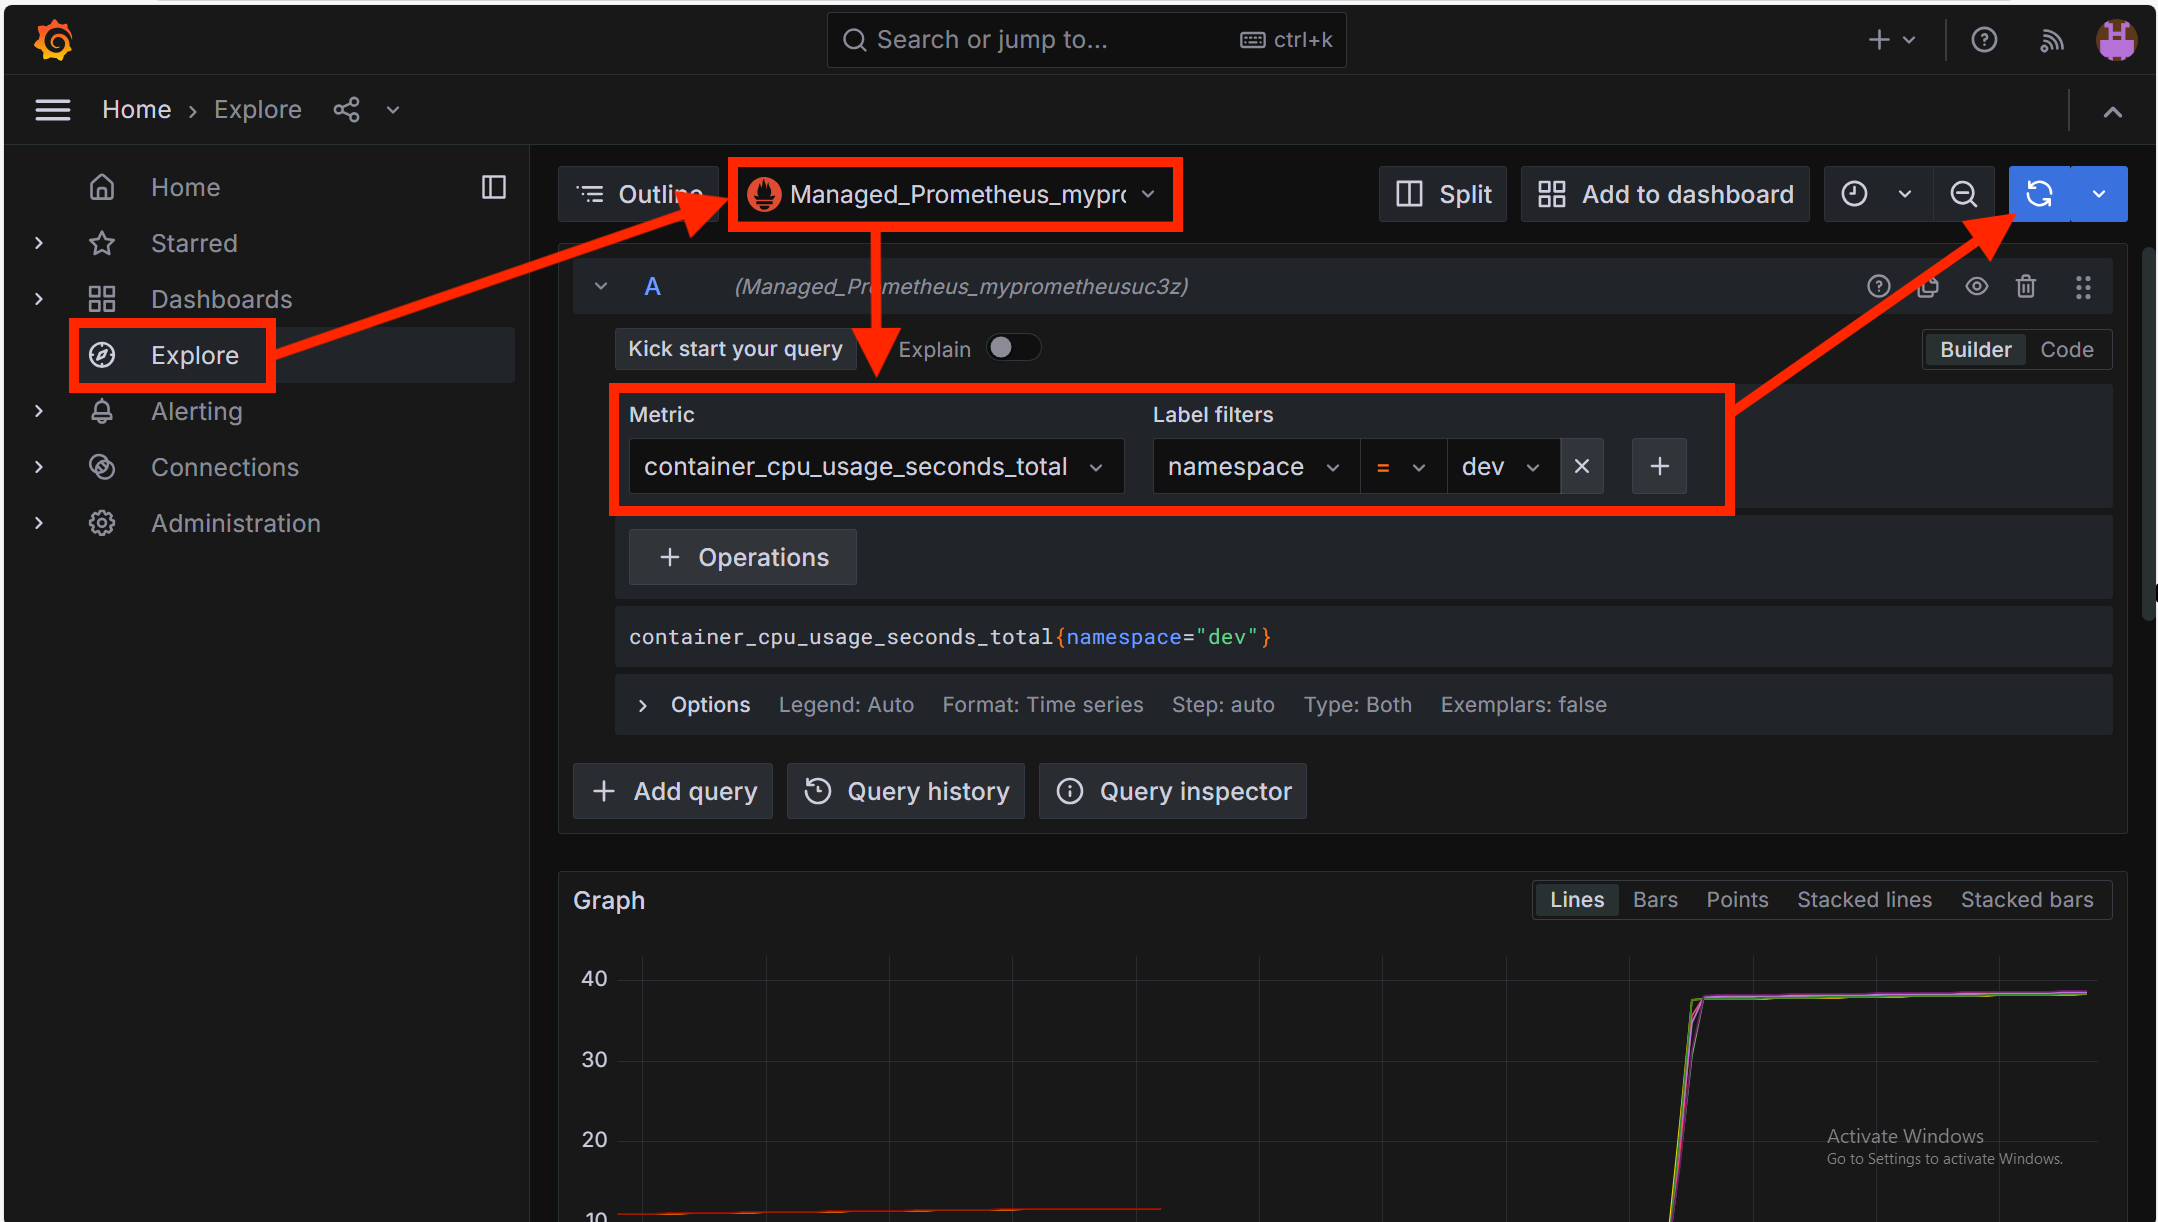Click the page vertical scrollbar

[x=2148, y=435]
